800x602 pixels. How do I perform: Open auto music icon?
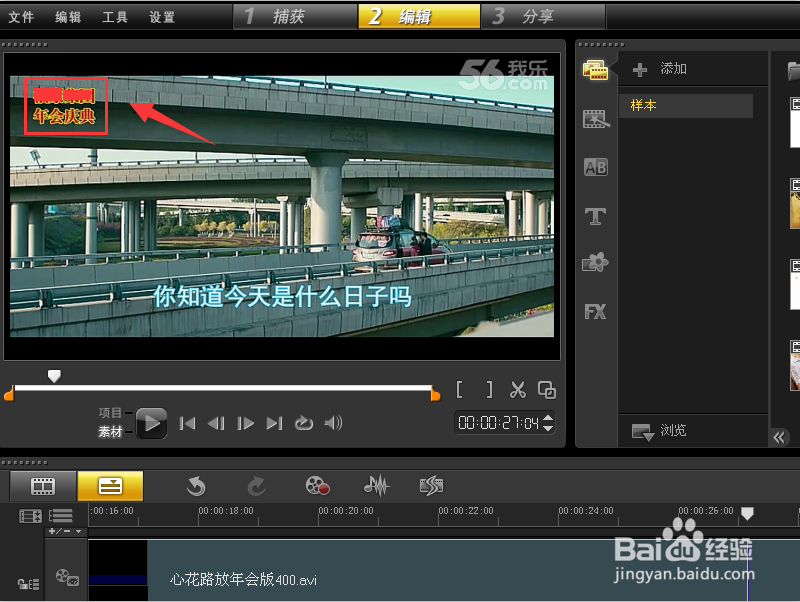click(432, 486)
